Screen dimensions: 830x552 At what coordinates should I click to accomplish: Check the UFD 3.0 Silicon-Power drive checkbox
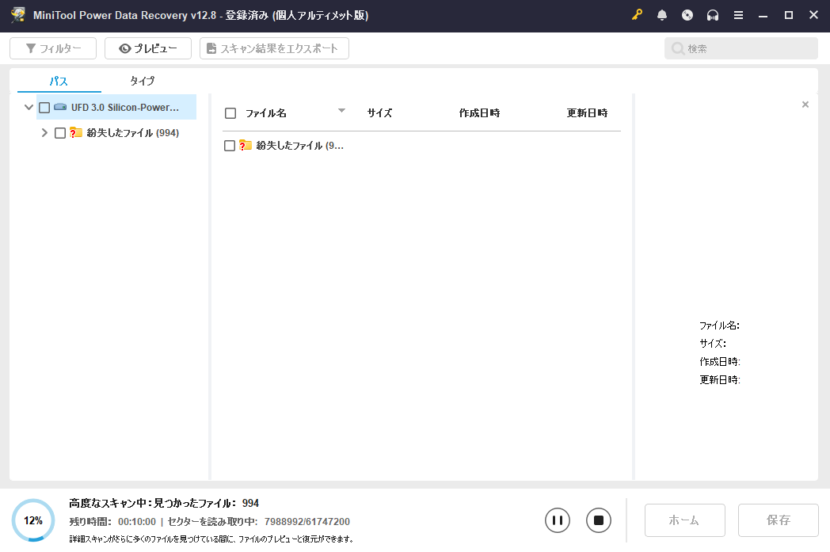[44, 108]
